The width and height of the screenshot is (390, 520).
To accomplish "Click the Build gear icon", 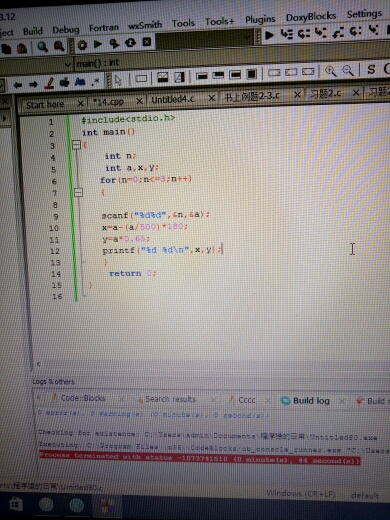I will [x=82, y=45].
